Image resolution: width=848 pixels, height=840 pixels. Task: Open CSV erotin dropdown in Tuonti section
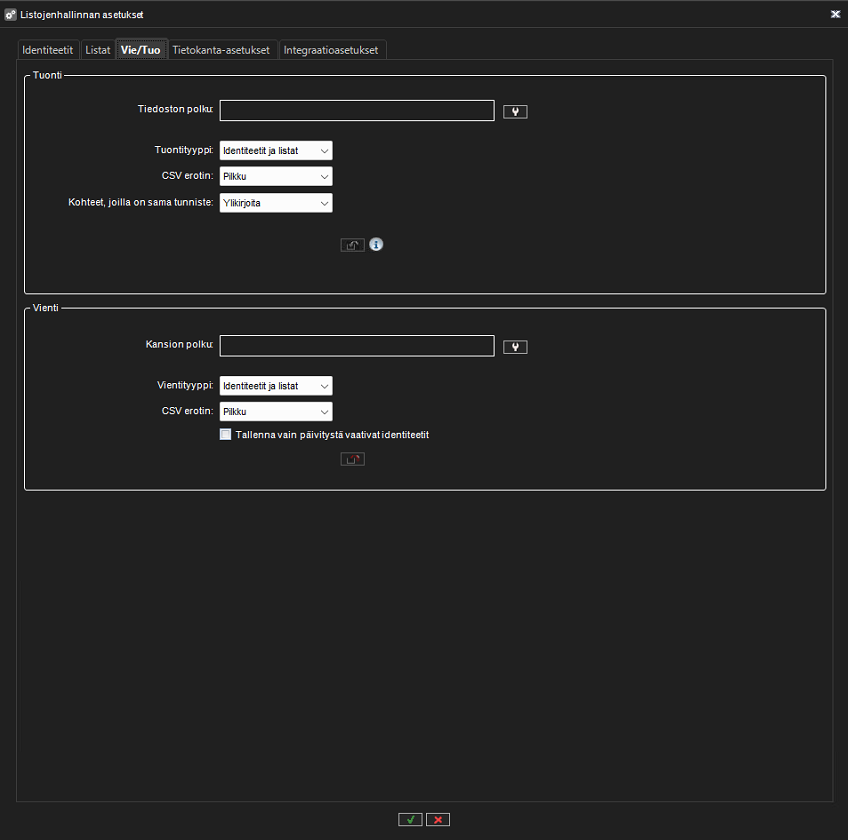click(x=276, y=176)
